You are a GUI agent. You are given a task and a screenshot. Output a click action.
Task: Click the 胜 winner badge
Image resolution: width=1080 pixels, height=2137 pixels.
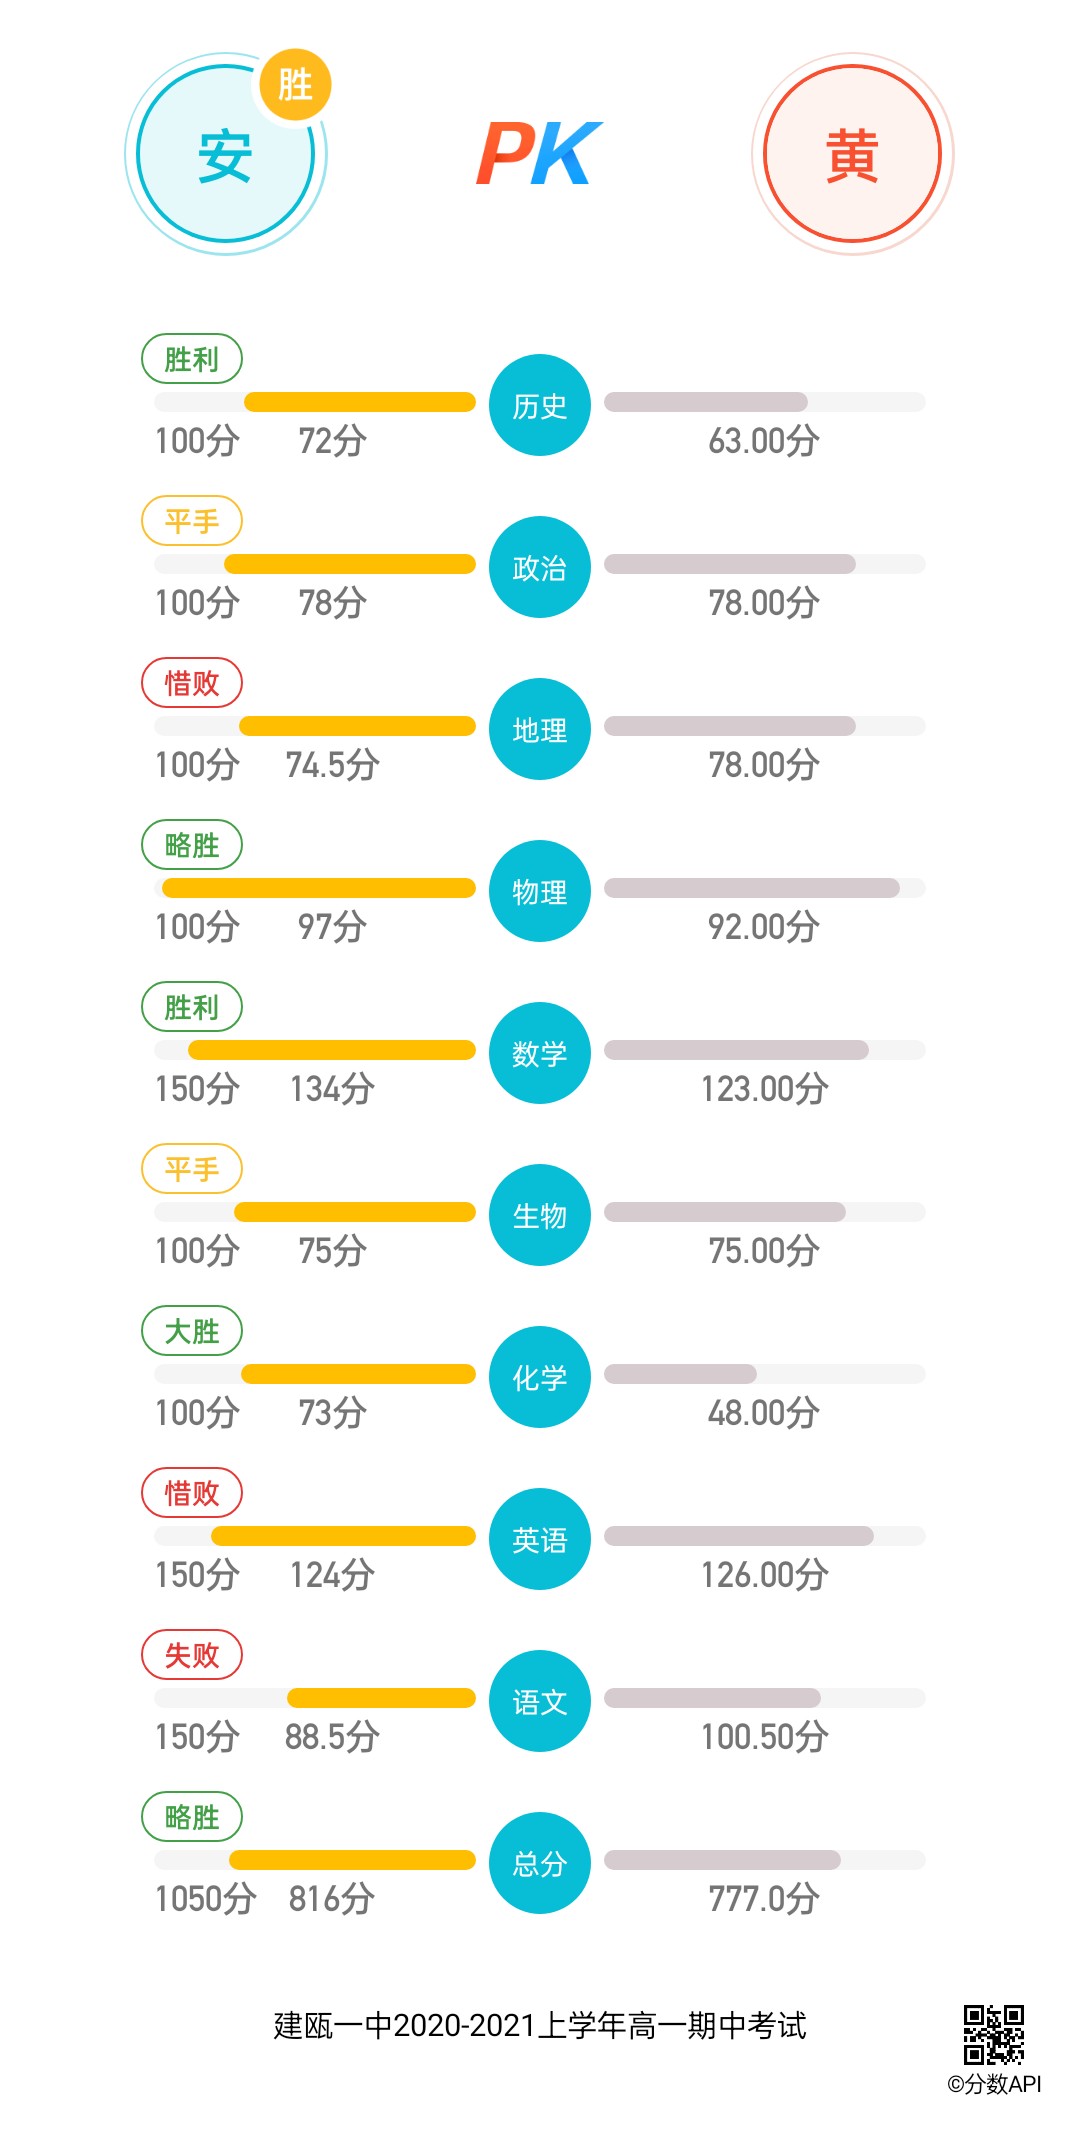coord(295,84)
